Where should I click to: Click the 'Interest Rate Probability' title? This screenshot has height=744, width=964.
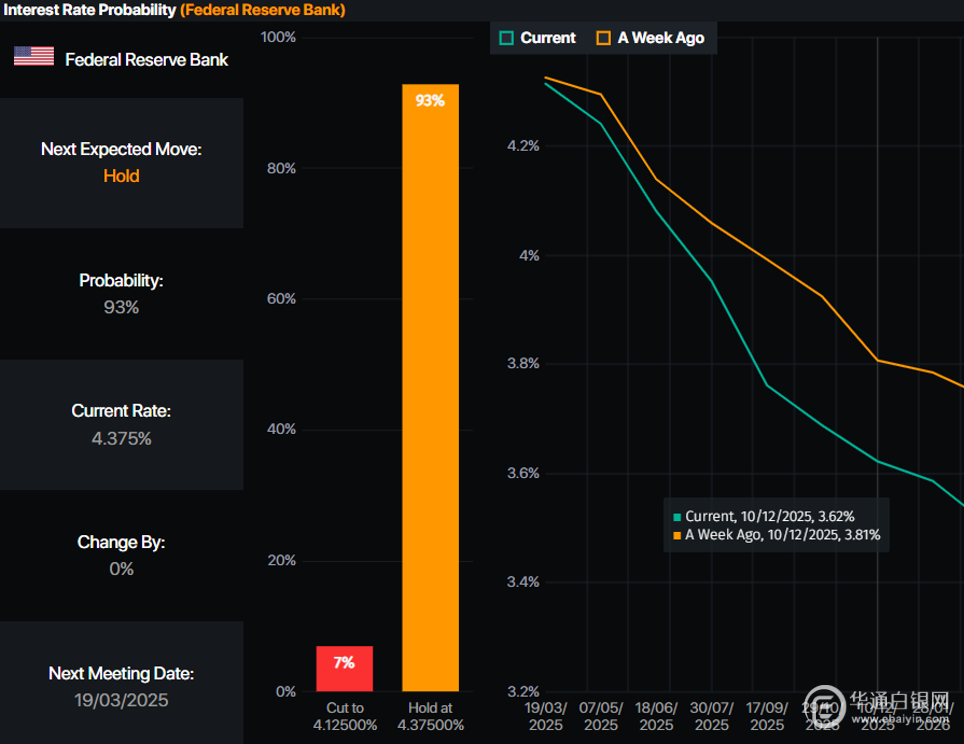click(90, 10)
